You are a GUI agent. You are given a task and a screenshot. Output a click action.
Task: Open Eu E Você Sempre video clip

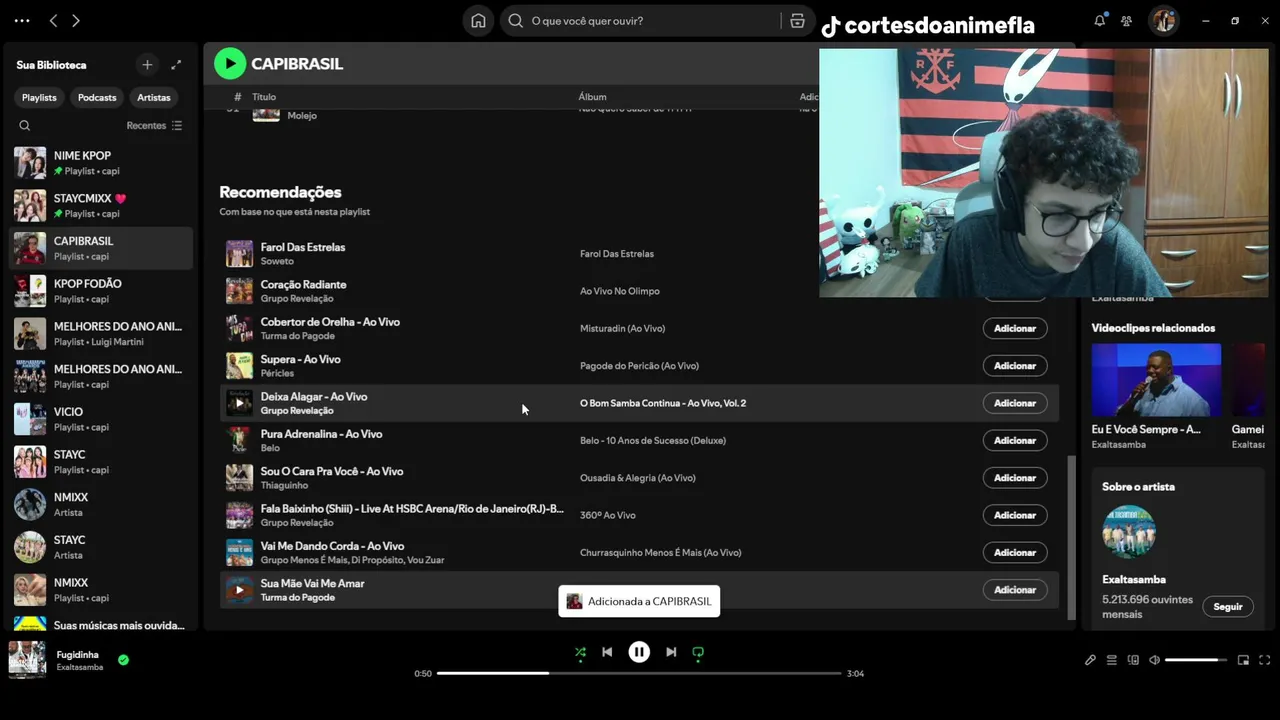click(x=1156, y=380)
